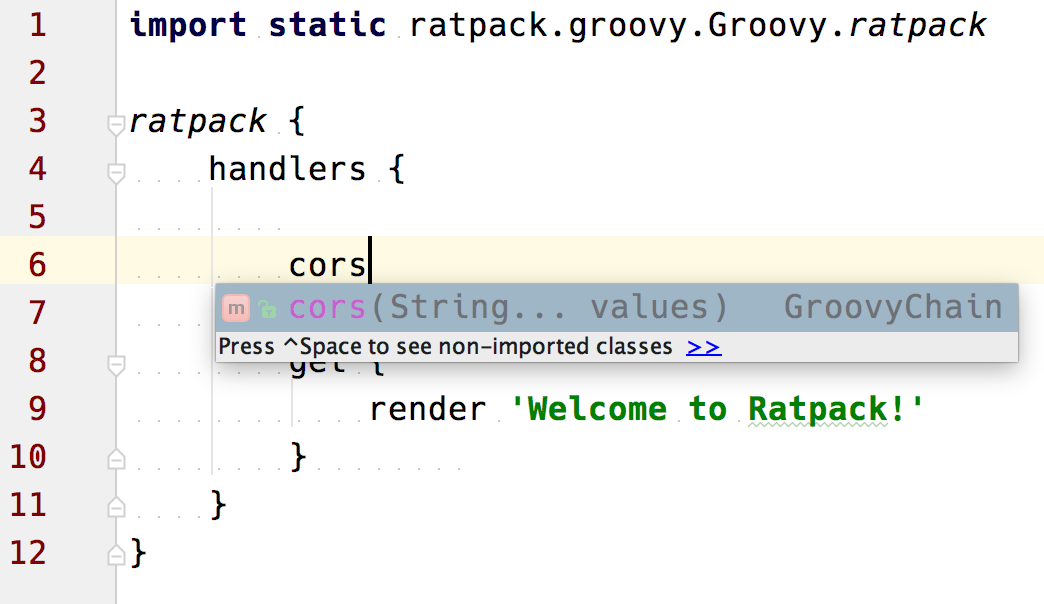Click the 'GroovyChain' type text in popup
This screenshot has width=1044, height=604.
893,307
